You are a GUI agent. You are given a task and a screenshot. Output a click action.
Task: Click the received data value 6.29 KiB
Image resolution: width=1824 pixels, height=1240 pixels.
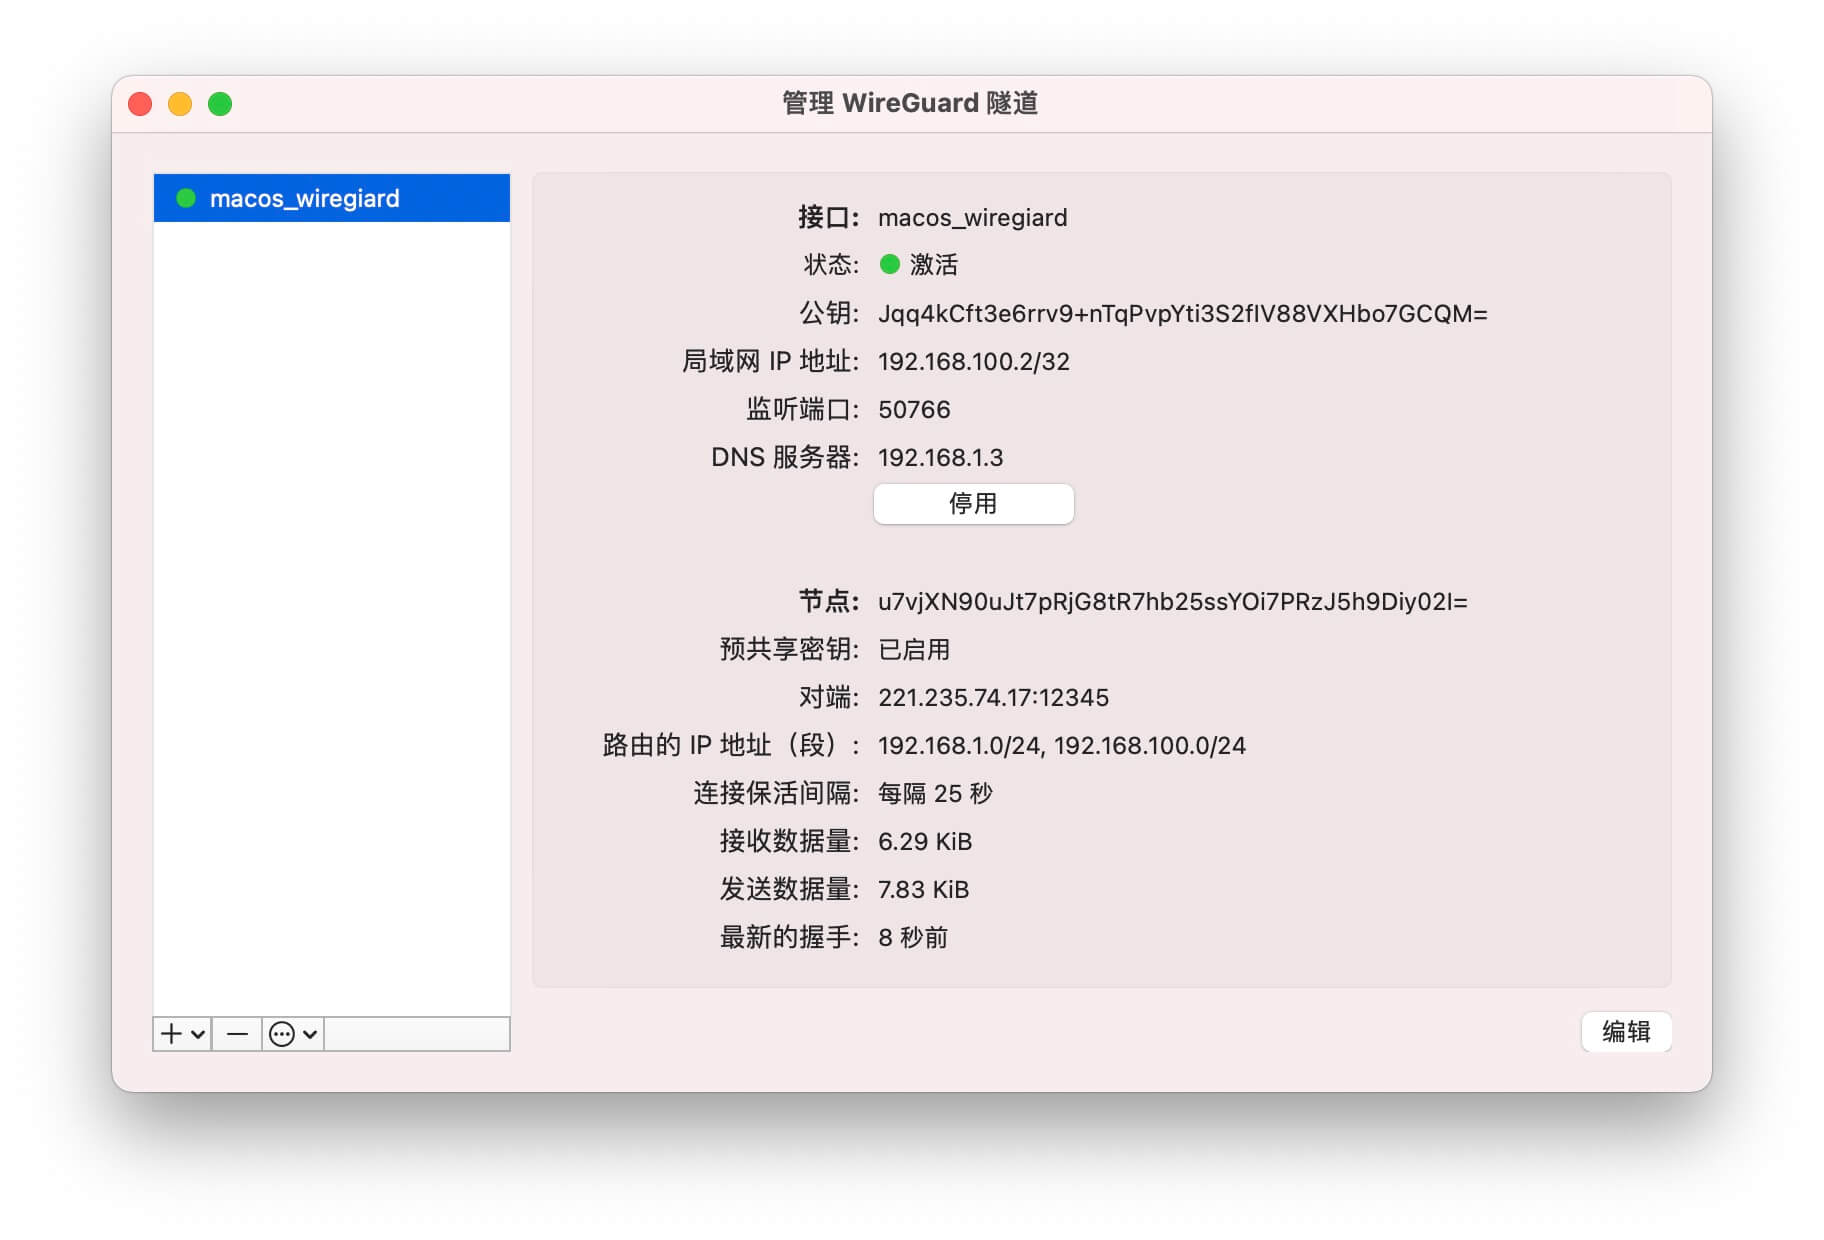[x=925, y=842]
